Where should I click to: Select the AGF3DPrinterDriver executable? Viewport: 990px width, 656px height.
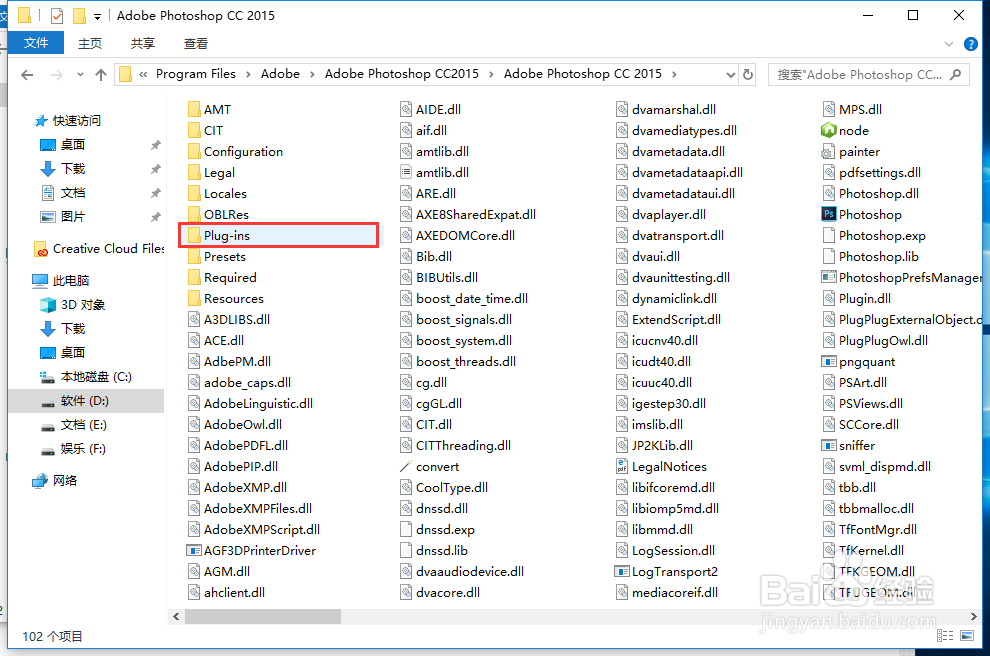[251, 551]
